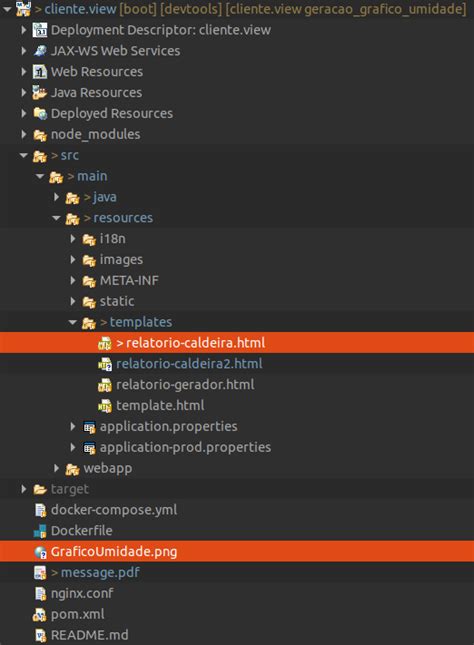Expand the webapp folder arrow
The width and height of the screenshot is (474, 645).
point(57,468)
